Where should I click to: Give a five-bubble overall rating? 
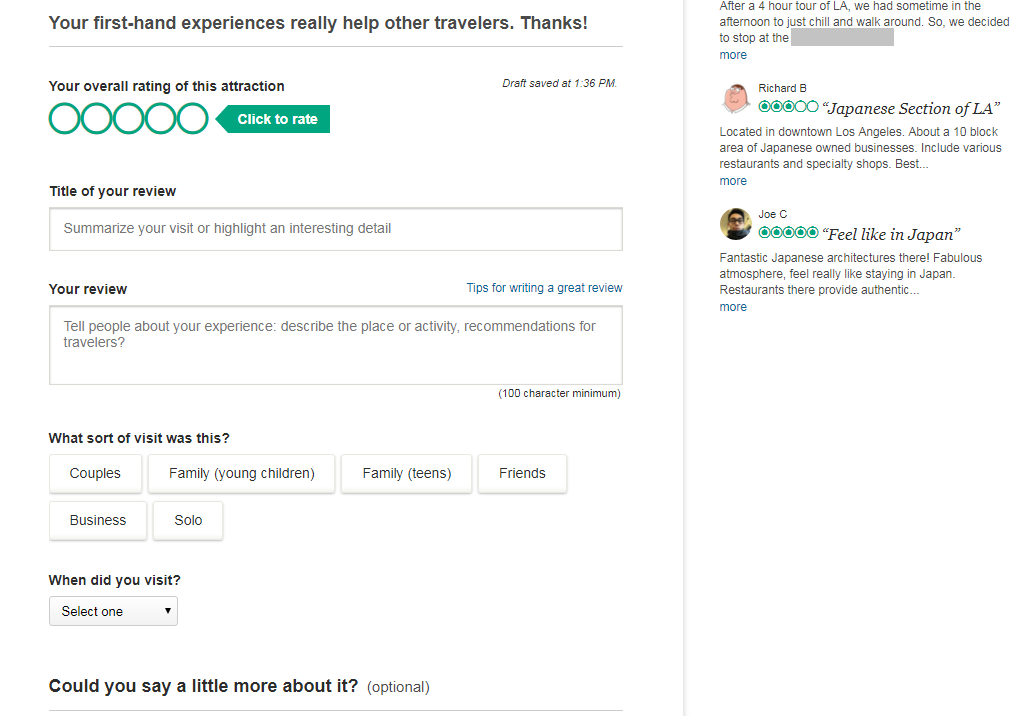coord(193,119)
